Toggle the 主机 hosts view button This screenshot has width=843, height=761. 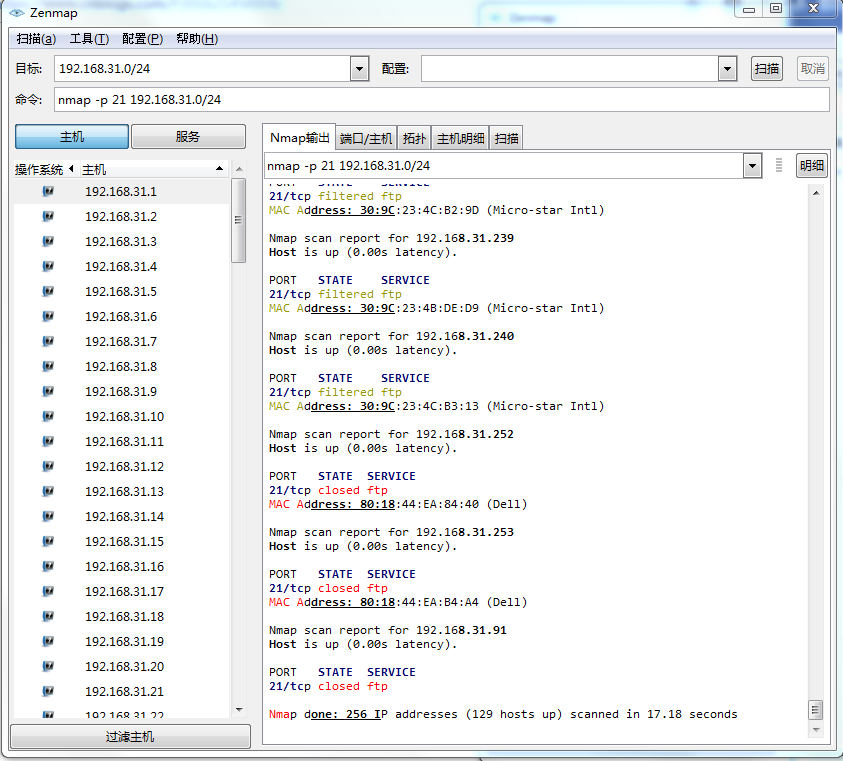(x=72, y=137)
